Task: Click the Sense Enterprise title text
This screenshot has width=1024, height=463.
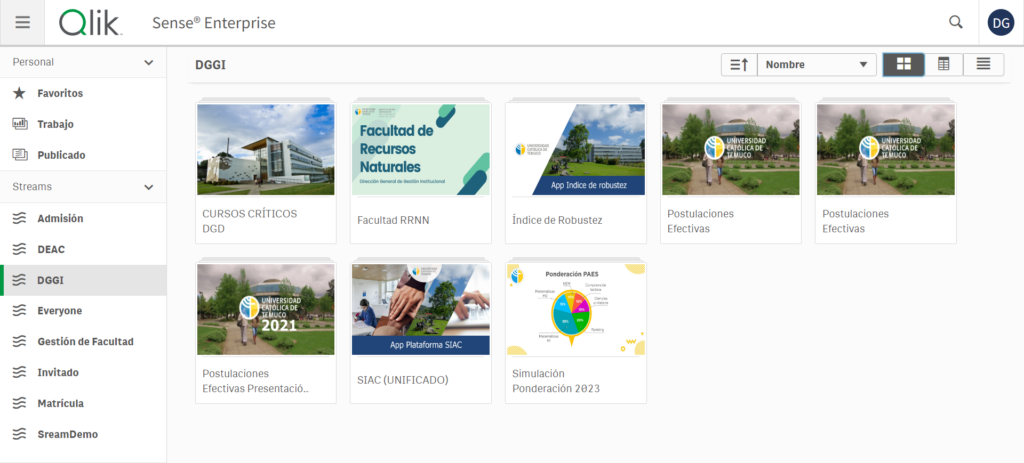Action: pos(214,23)
